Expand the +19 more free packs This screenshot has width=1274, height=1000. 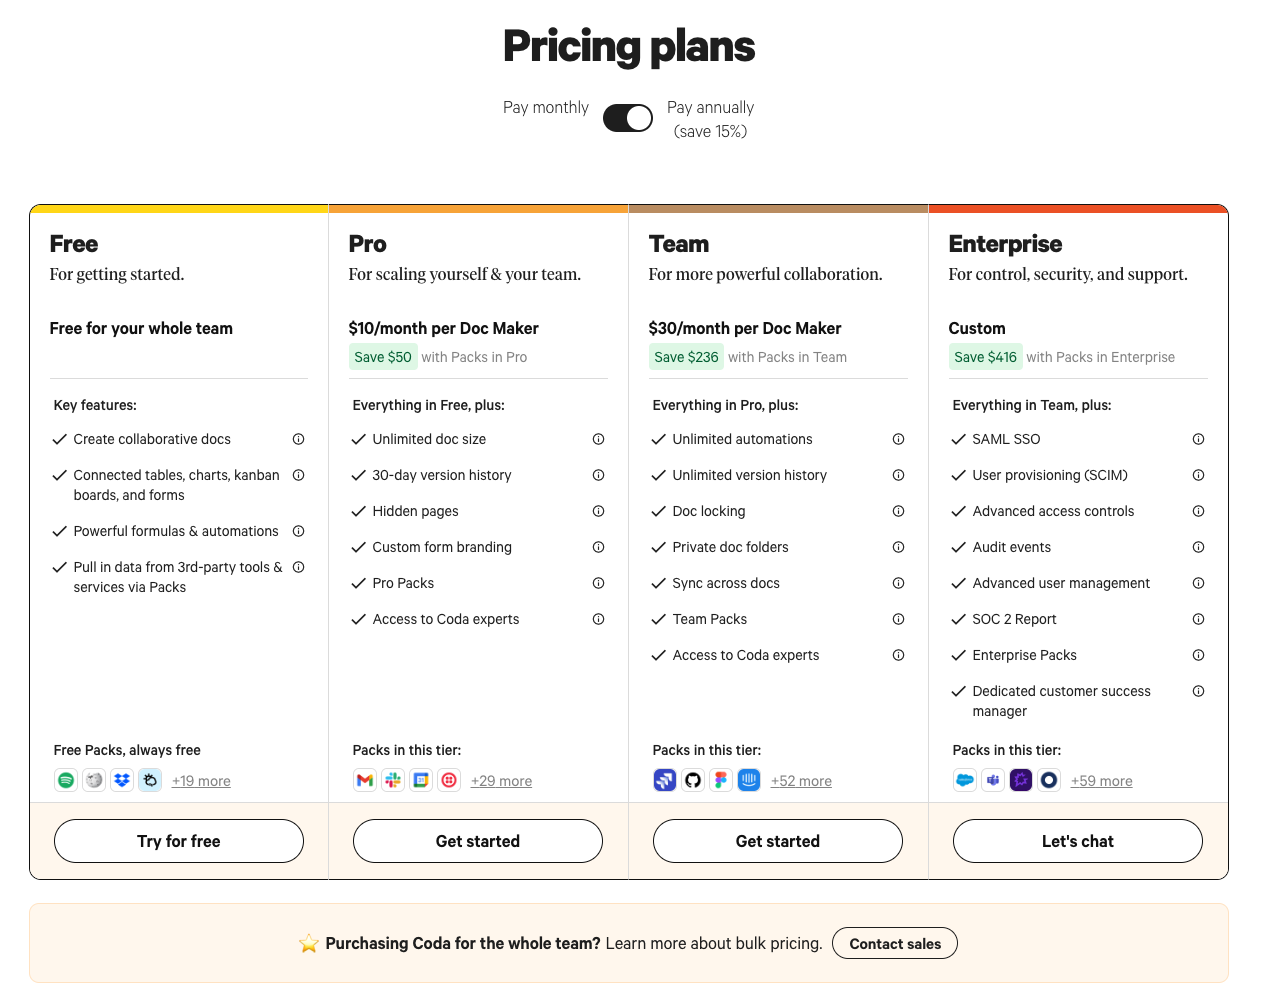pyautogui.click(x=201, y=781)
